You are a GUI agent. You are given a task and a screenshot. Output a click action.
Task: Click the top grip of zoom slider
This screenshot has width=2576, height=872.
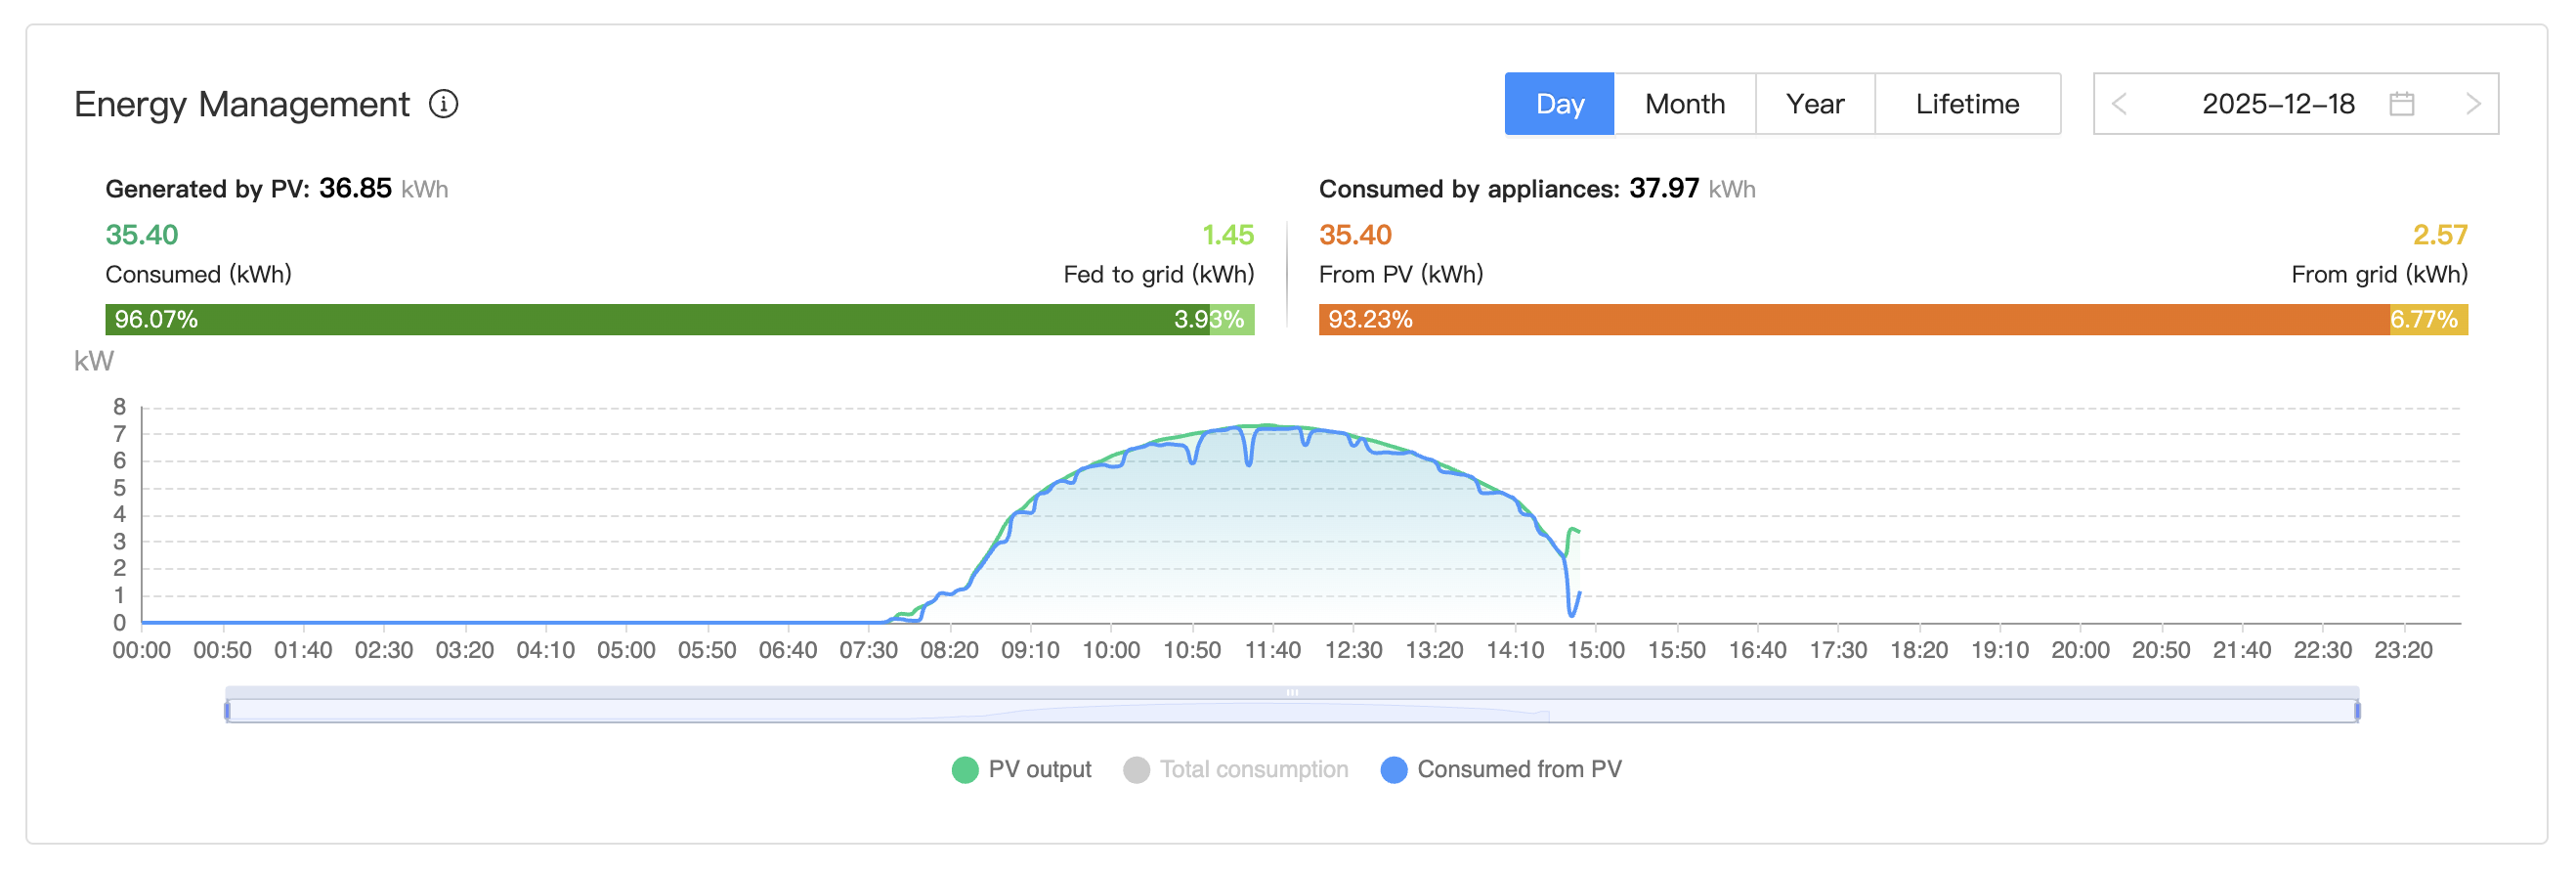pyautogui.click(x=1292, y=692)
